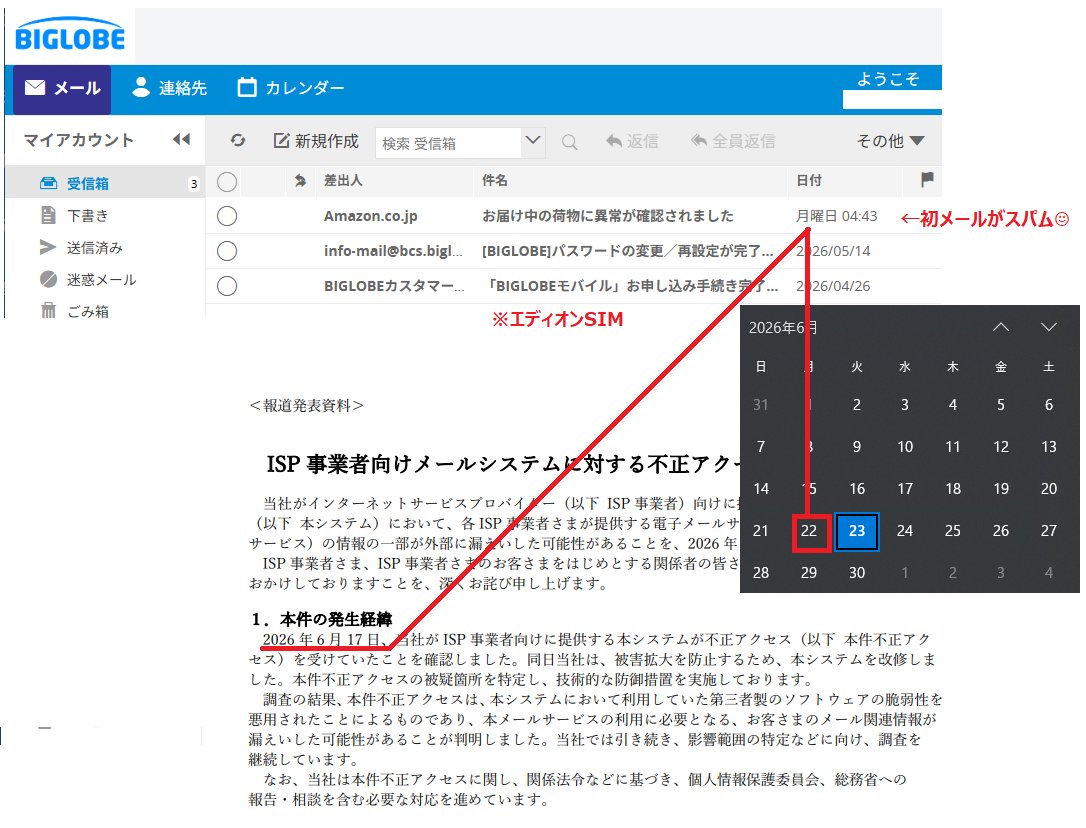Click the 返信 reply button
The image size is (1086, 828).
pyautogui.click(x=632, y=141)
